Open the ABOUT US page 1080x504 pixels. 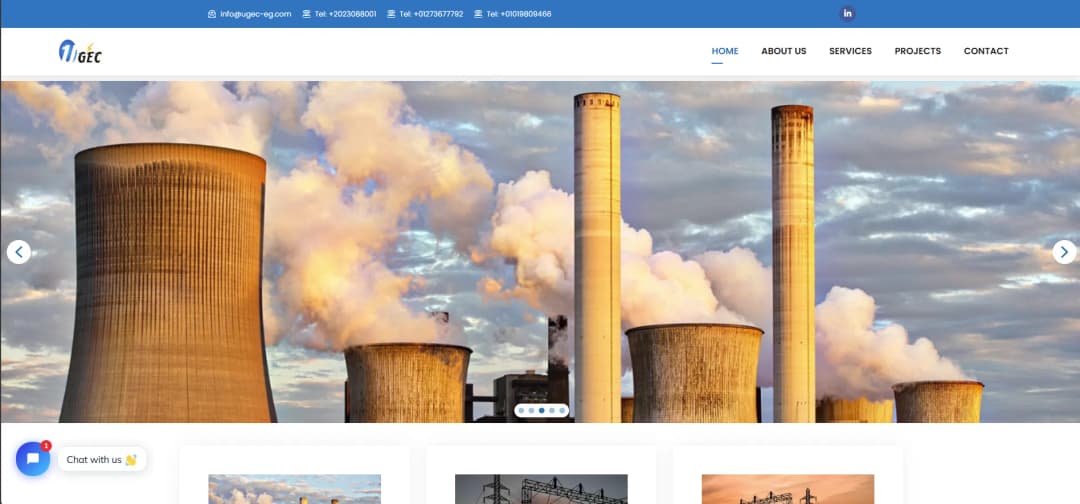pos(784,51)
